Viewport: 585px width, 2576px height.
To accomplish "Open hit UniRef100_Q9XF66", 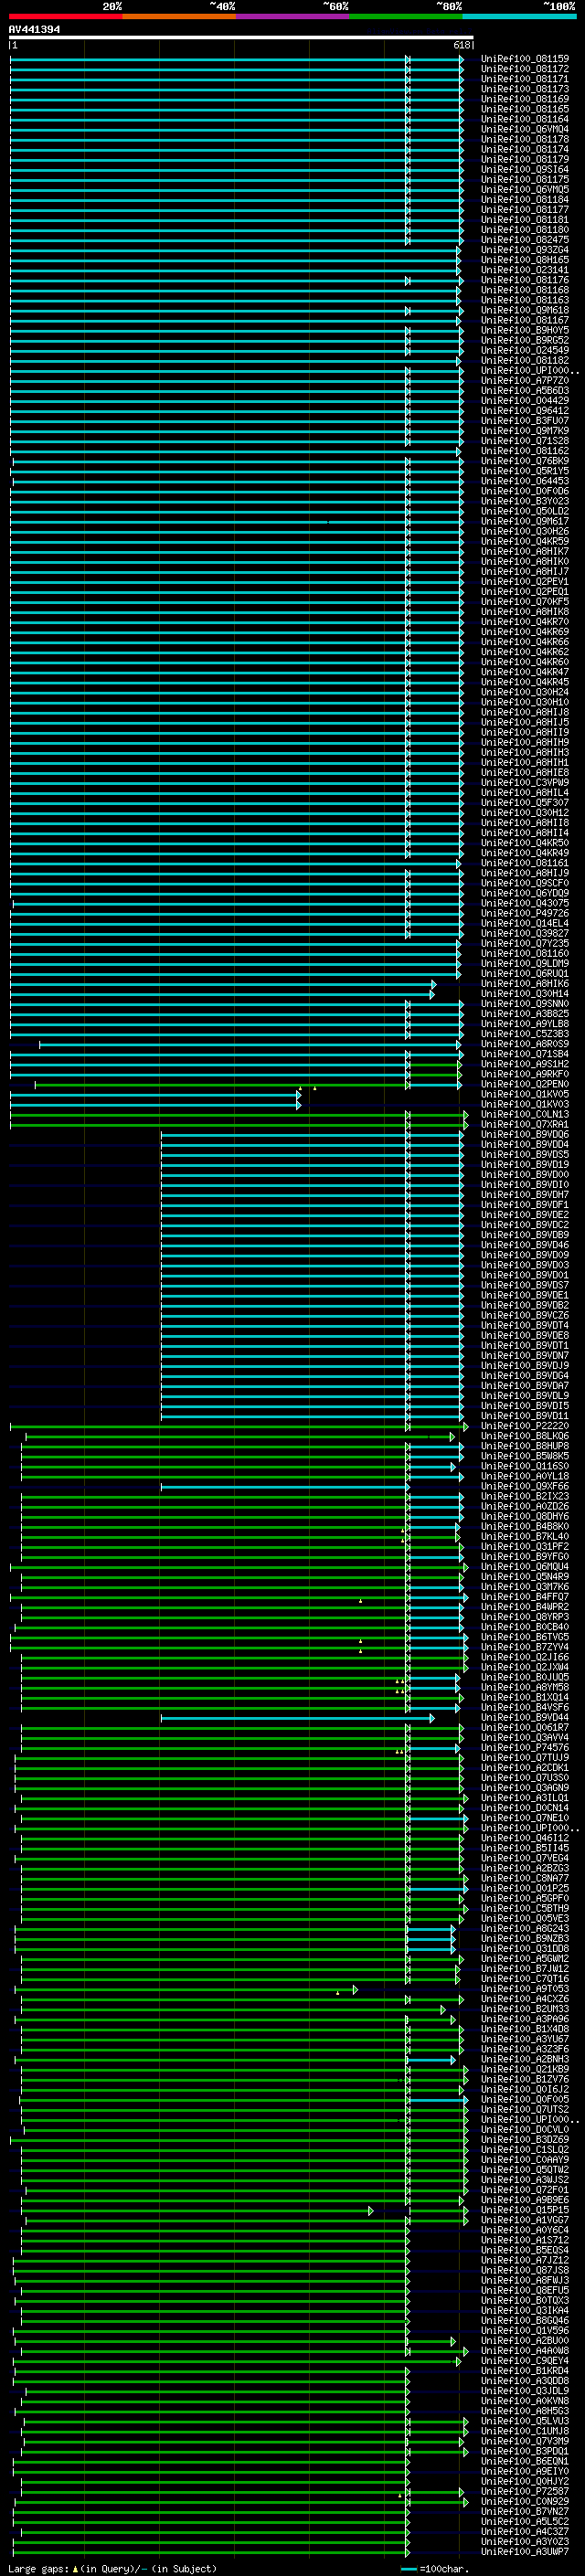I will pyautogui.click(x=525, y=1486).
